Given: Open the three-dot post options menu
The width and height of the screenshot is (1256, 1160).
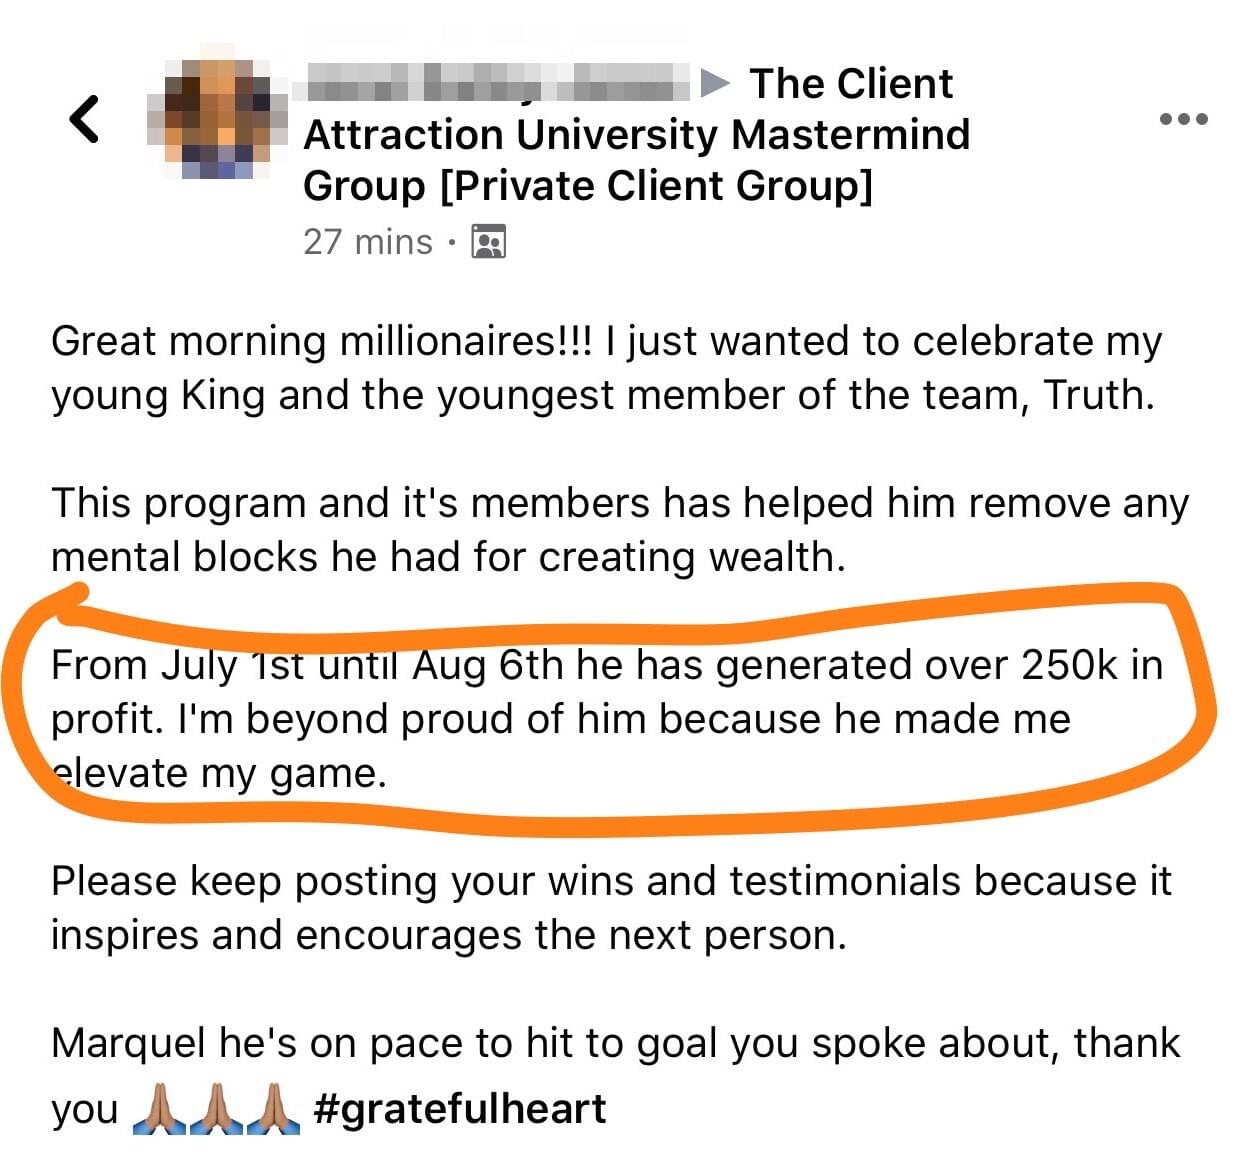Looking at the screenshot, I should coord(1183,119).
